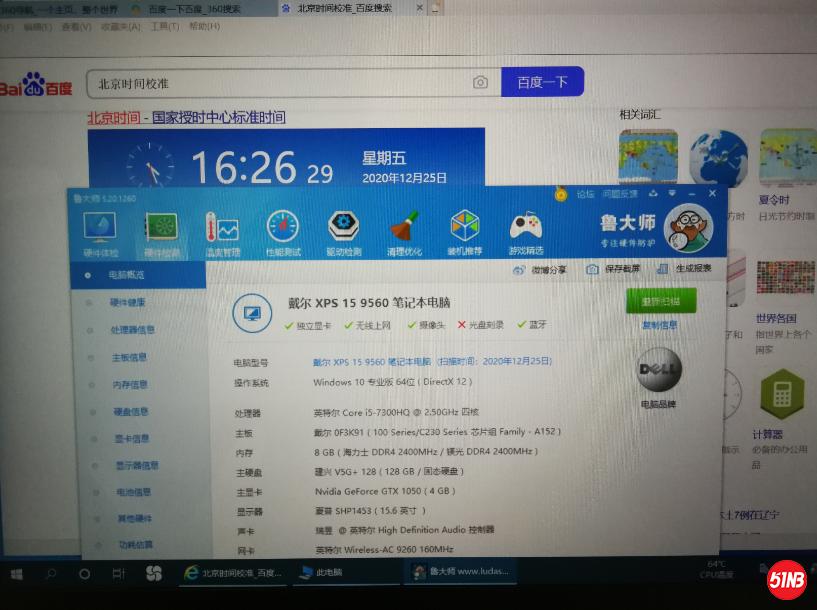The image size is (817, 610).
Task: Open 帮助(H) browser menu
Action: click(204, 26)
